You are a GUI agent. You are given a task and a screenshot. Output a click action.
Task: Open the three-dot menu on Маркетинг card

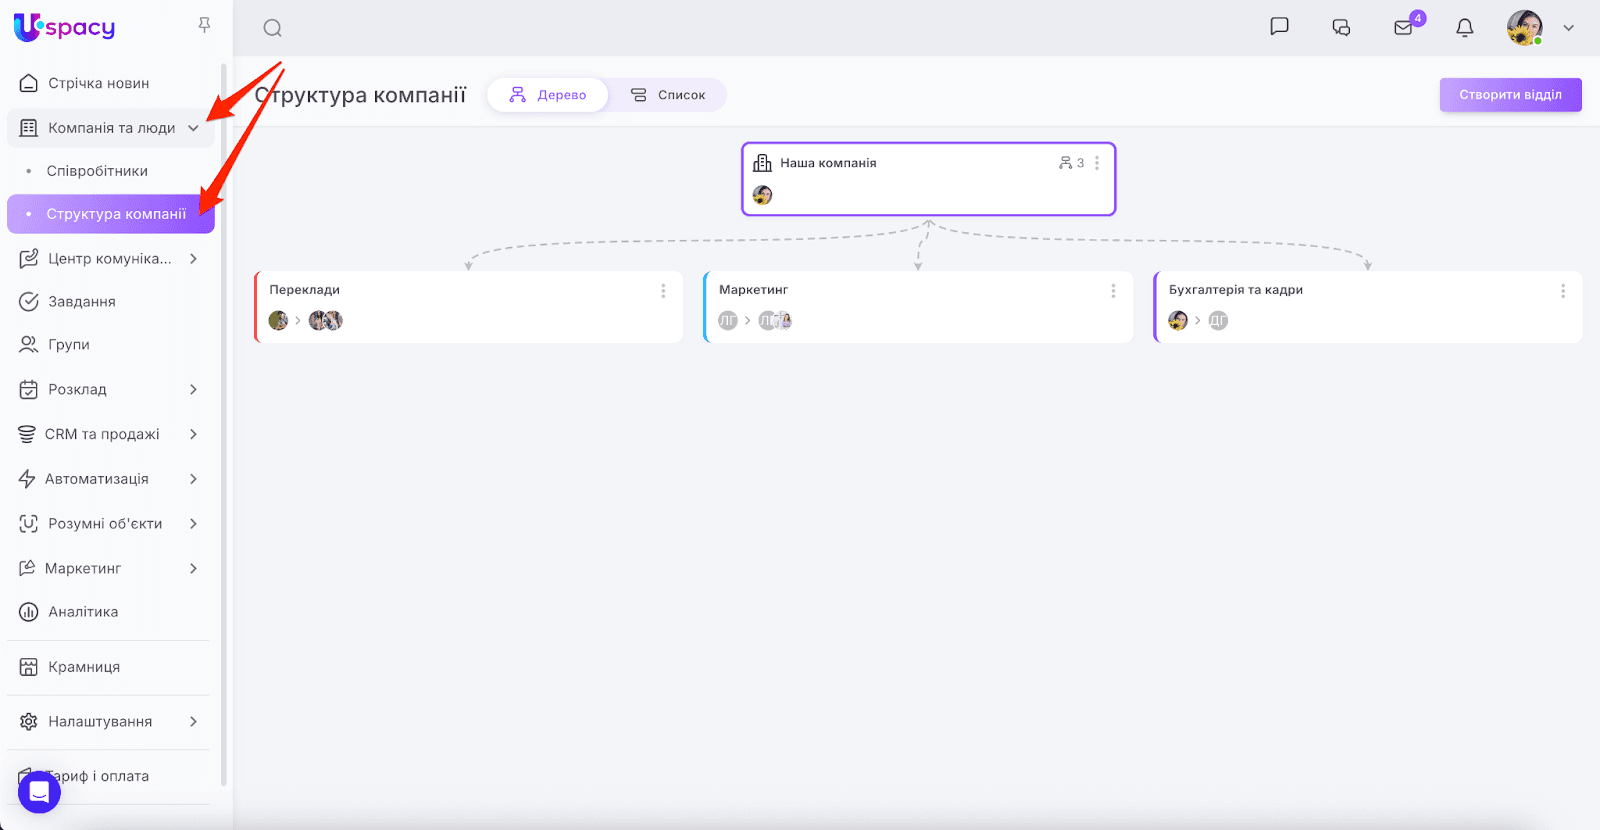[x=1113, y=291]
